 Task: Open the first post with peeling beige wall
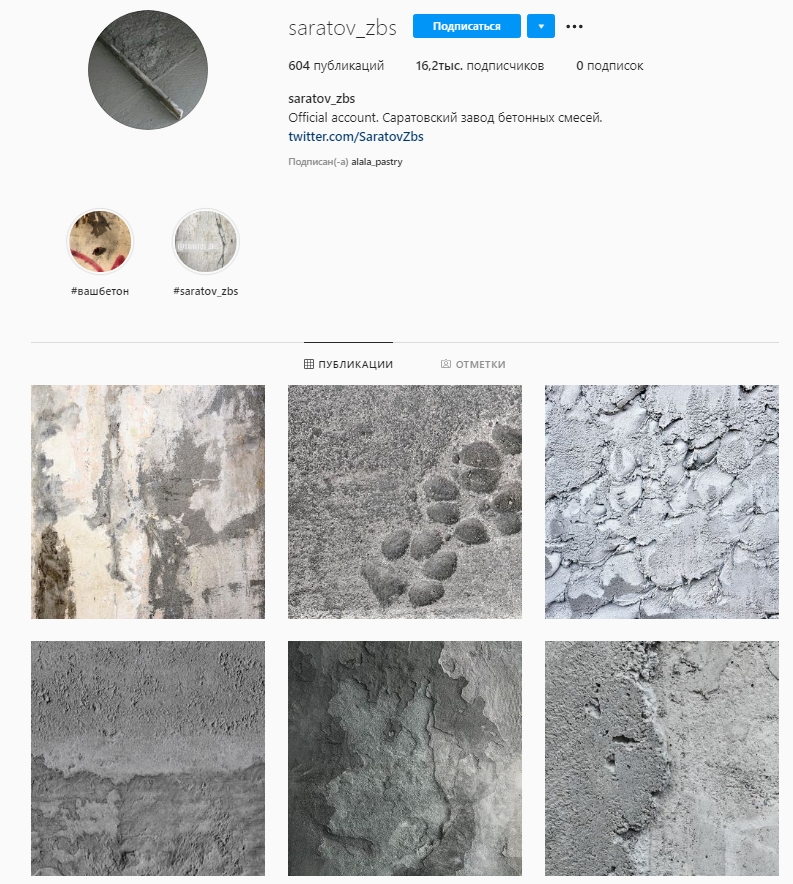(148, 502)
